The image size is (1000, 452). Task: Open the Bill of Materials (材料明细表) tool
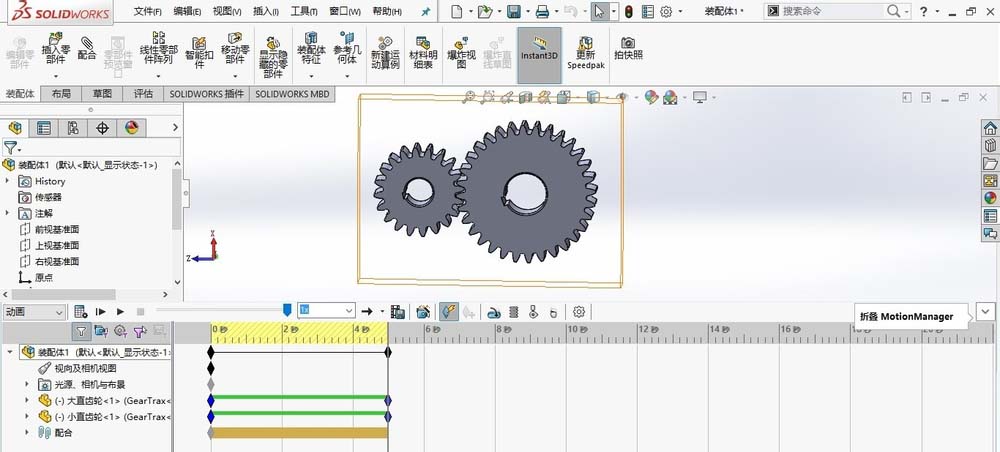pyautogui.click(x=423, y=53)
